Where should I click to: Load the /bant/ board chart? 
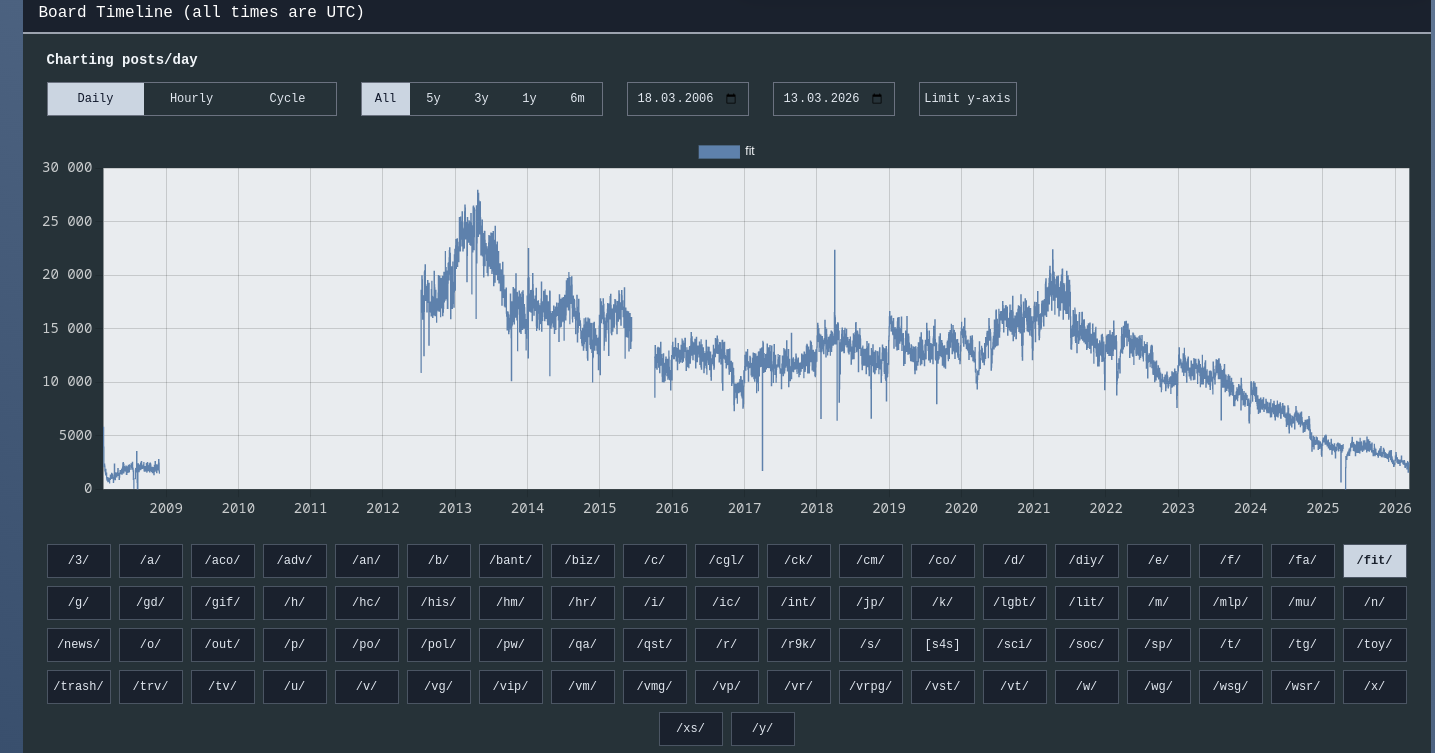click(511, 561)
